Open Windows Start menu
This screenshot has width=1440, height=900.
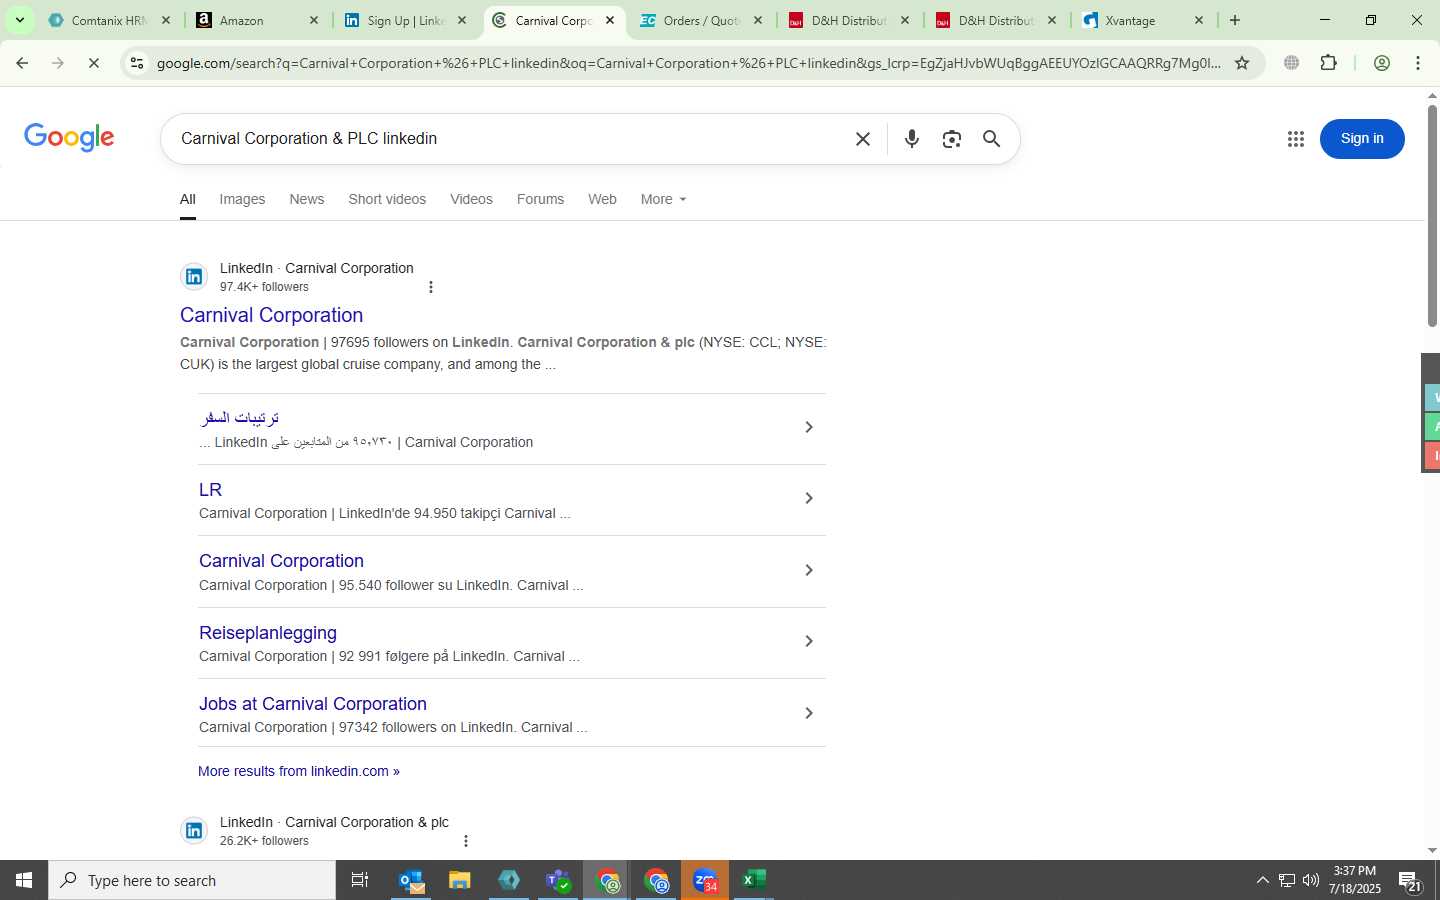24,880
